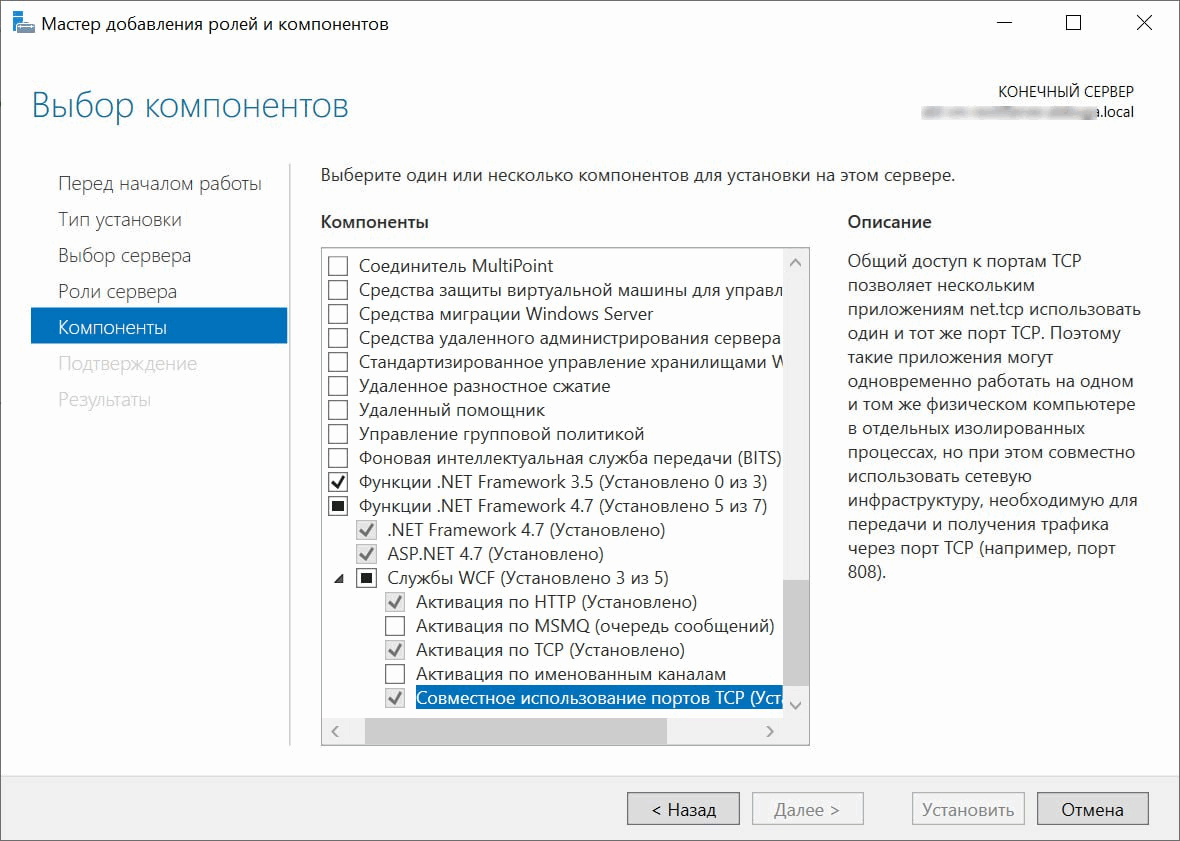Go to Выбор сервера step
This screenshot has height=841, width=1180.
[124, 256]
